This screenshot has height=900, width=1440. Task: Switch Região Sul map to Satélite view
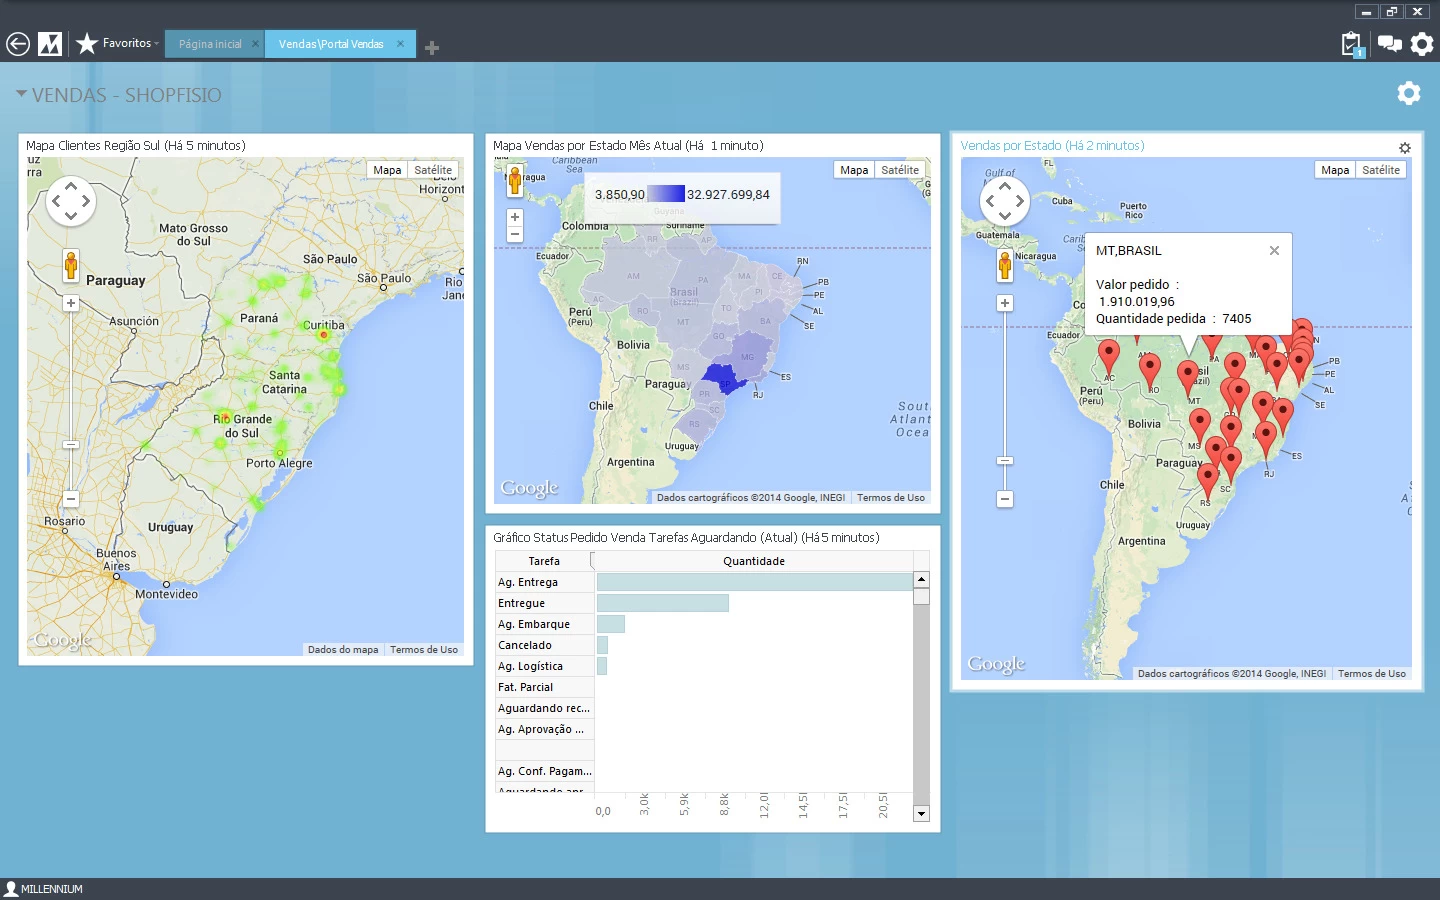pos(433,170)
